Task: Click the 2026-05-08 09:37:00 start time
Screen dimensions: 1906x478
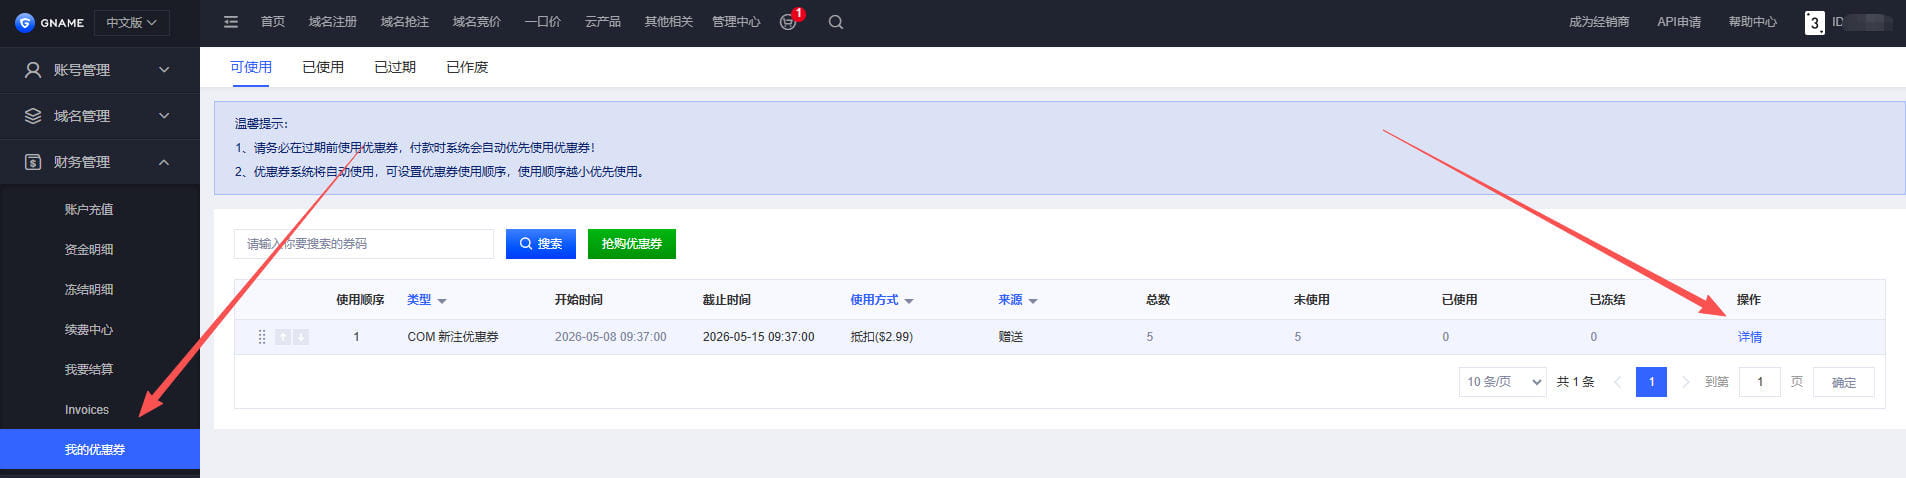Action: (x=610, y=337)
